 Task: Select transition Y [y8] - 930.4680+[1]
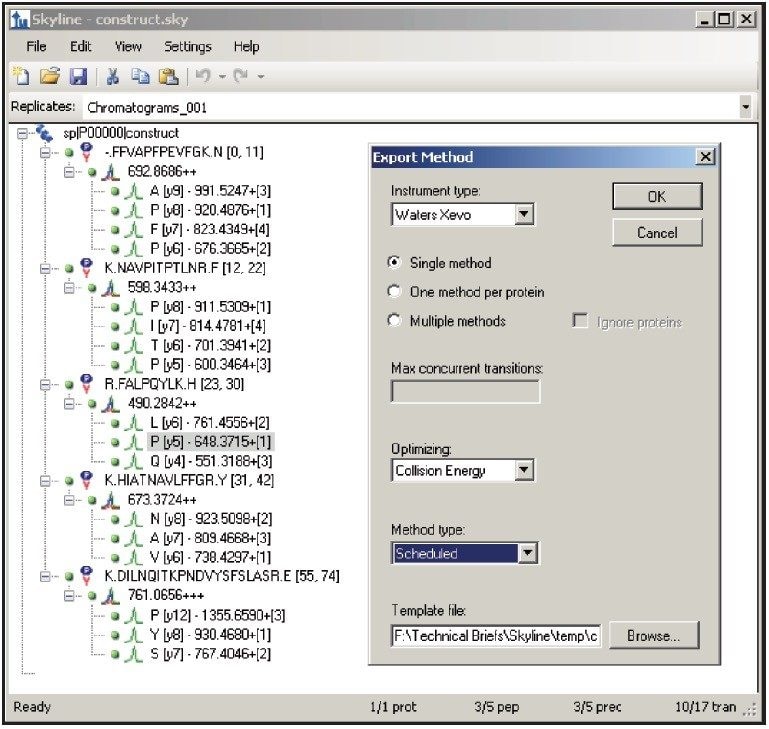coord(210,634)
